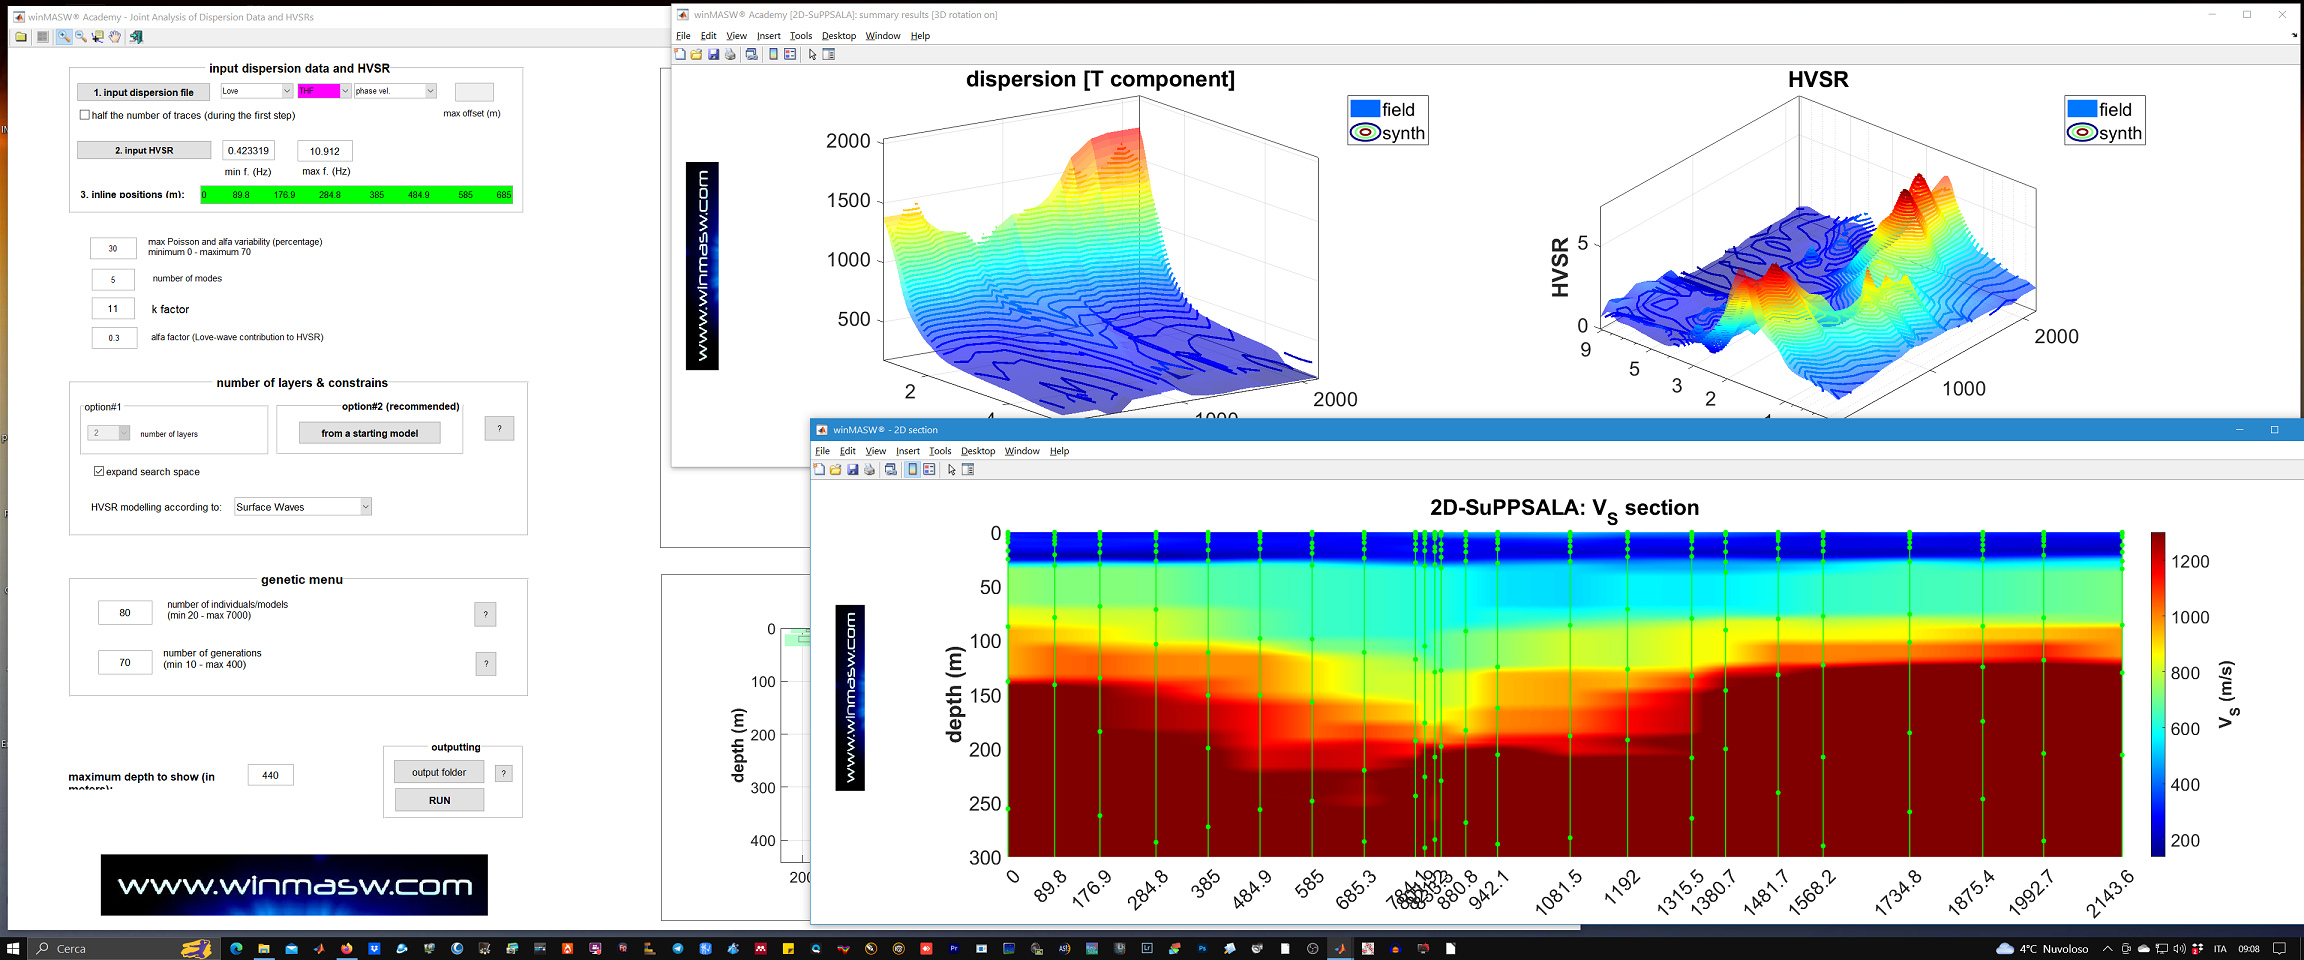The image size is (2304, 960).
Task: Open Edit menu in summary results window
Action: (x=709, y=36)
